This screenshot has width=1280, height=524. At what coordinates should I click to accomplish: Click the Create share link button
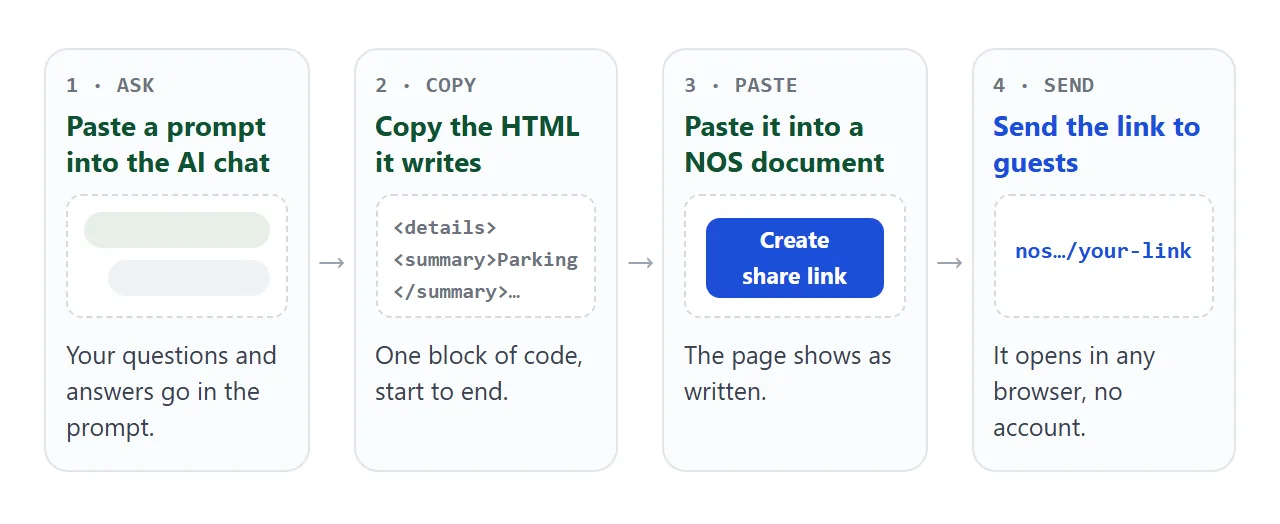[795, 258]
